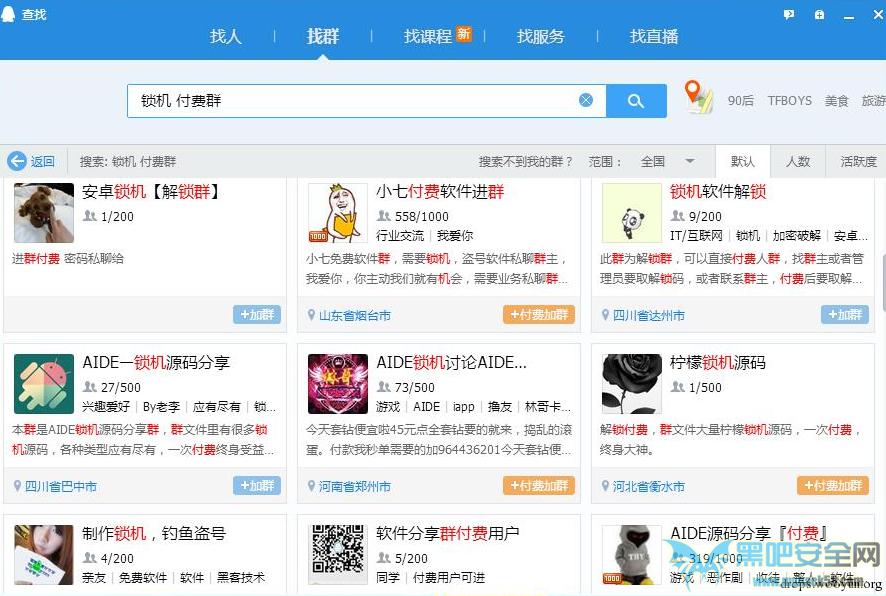Sort results by 人数 tab

click(798, 162)
